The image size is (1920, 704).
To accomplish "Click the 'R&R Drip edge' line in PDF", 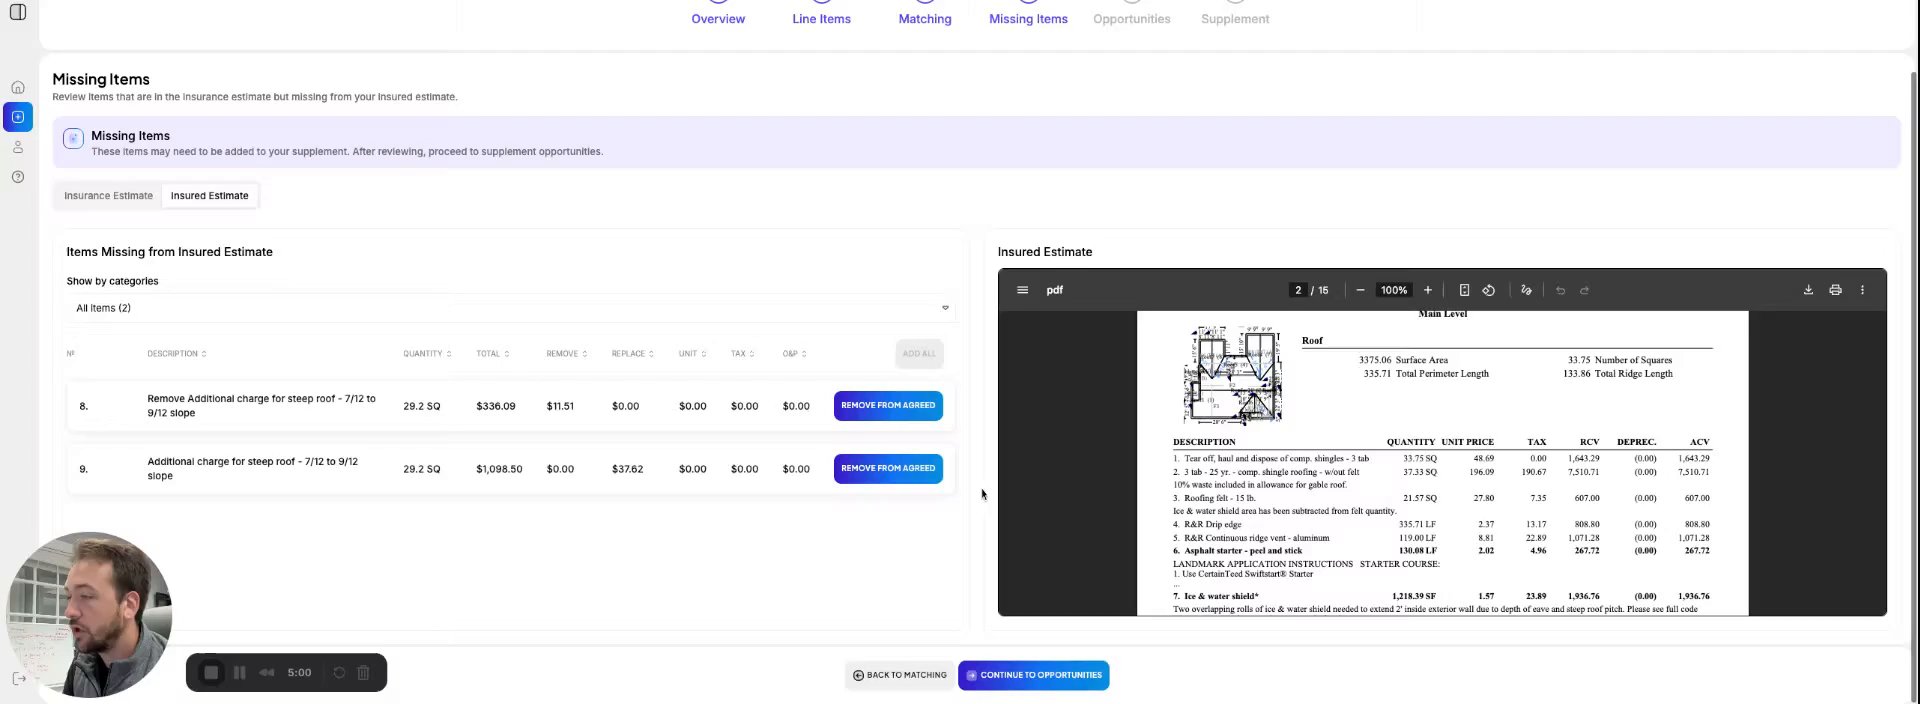I will pyautogui.click(x=1441, y=524).
